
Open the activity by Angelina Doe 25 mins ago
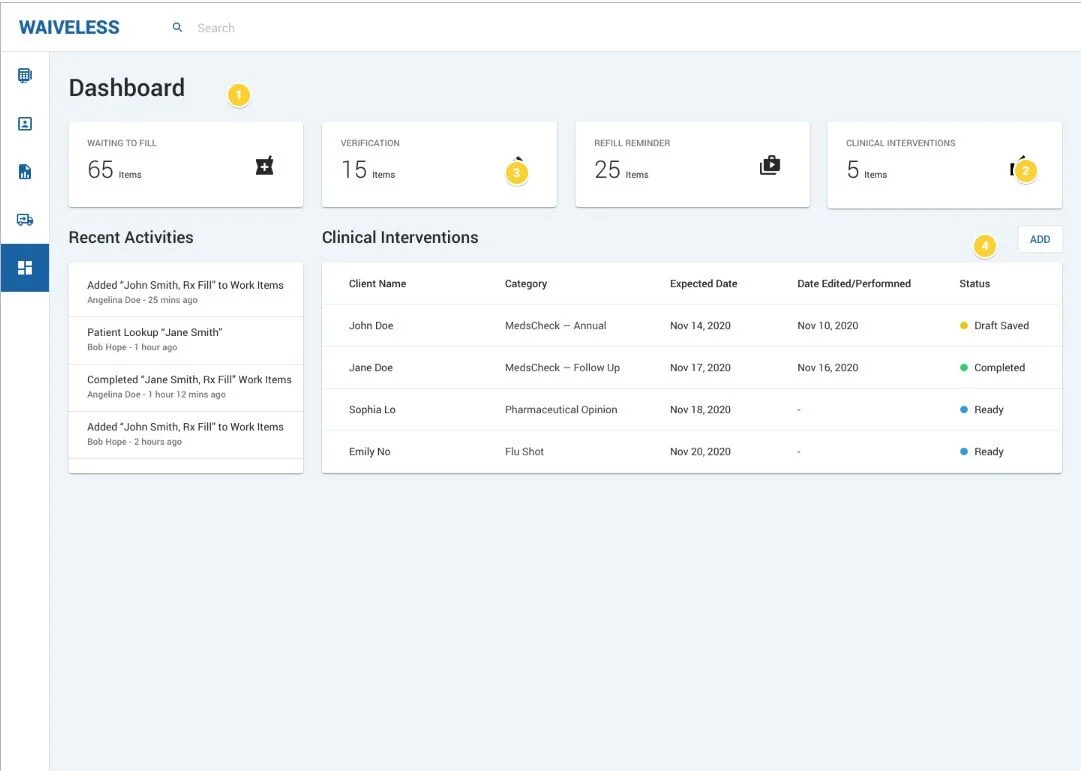coord(185,292)
